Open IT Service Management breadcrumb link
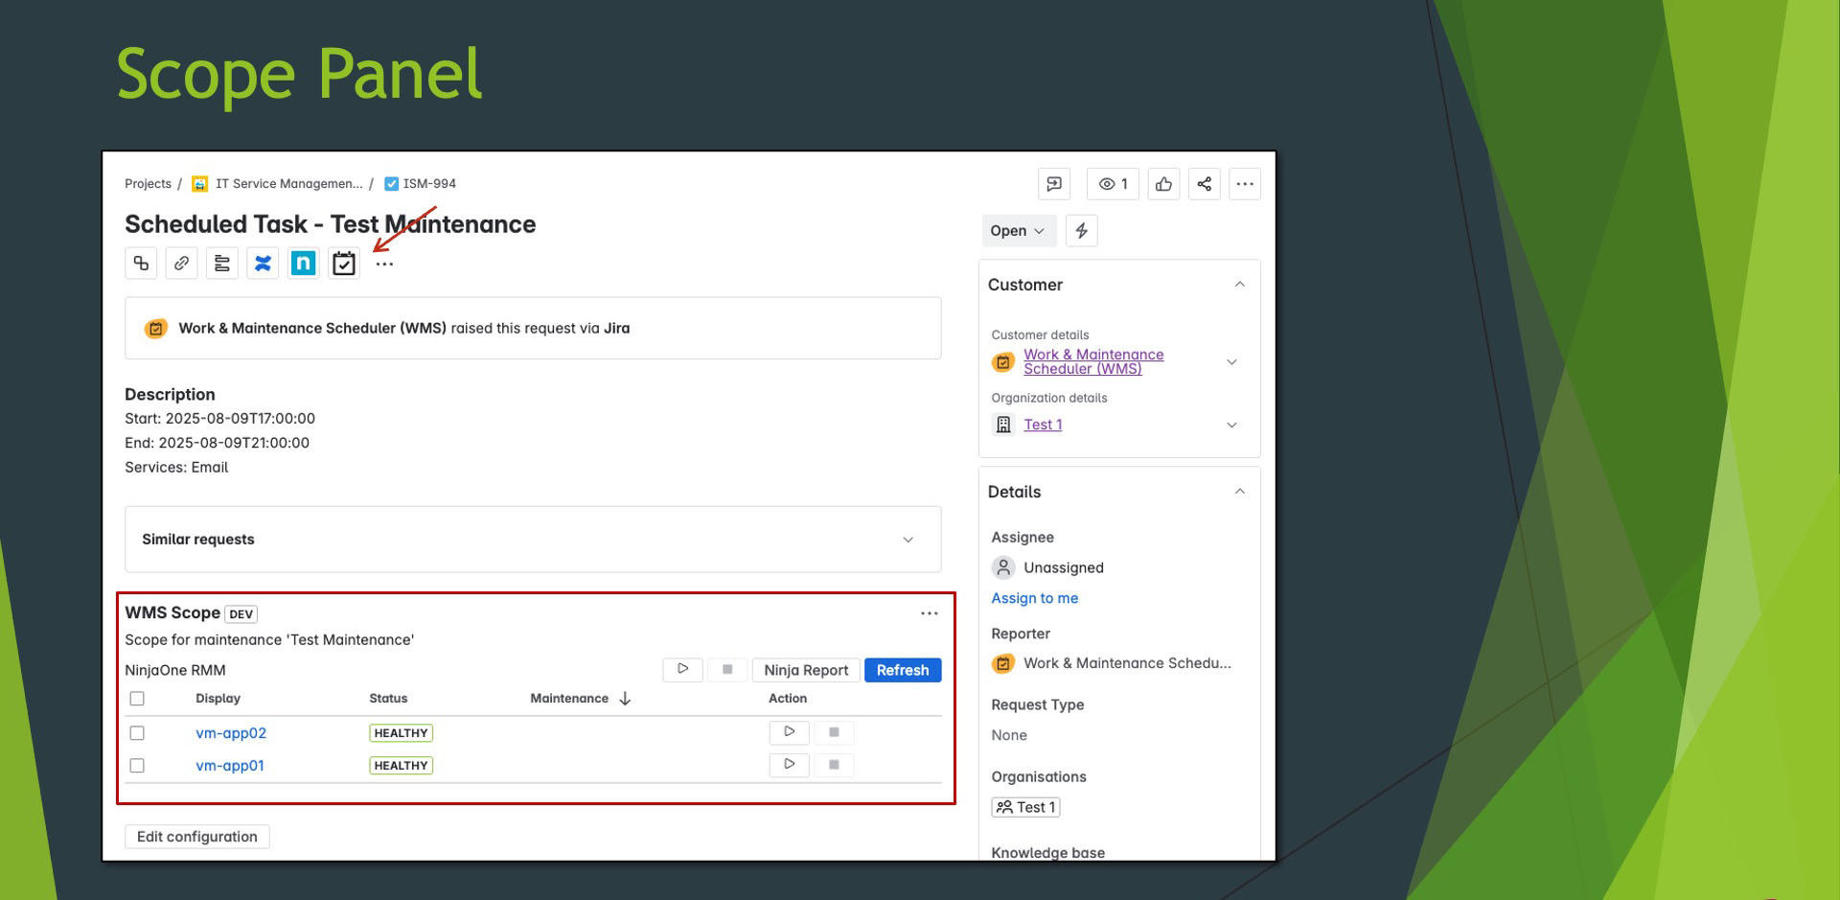The width and height of the screenshot is (1840, 900). pos(289,184)
